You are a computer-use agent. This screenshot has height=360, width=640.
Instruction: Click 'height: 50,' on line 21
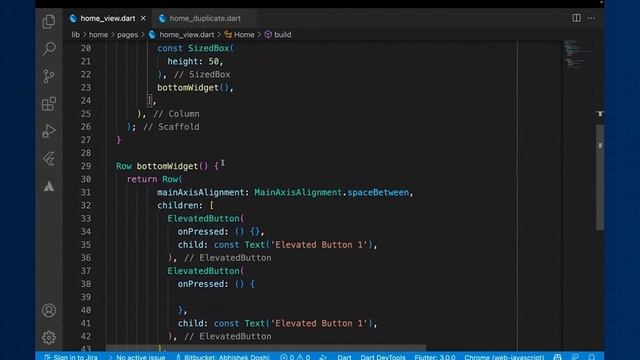click(196, 62)
